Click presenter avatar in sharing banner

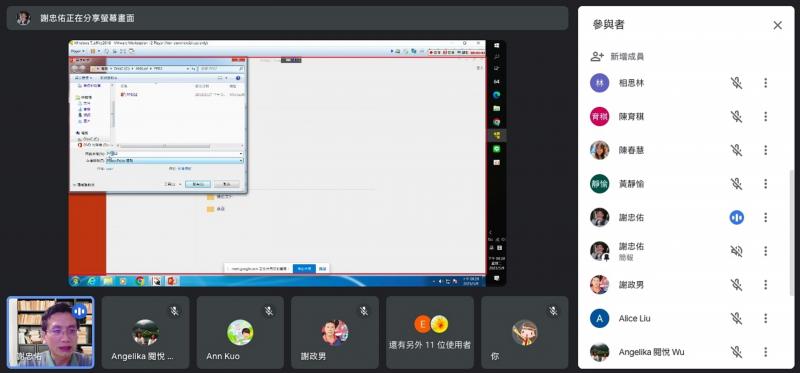(23, 18)
